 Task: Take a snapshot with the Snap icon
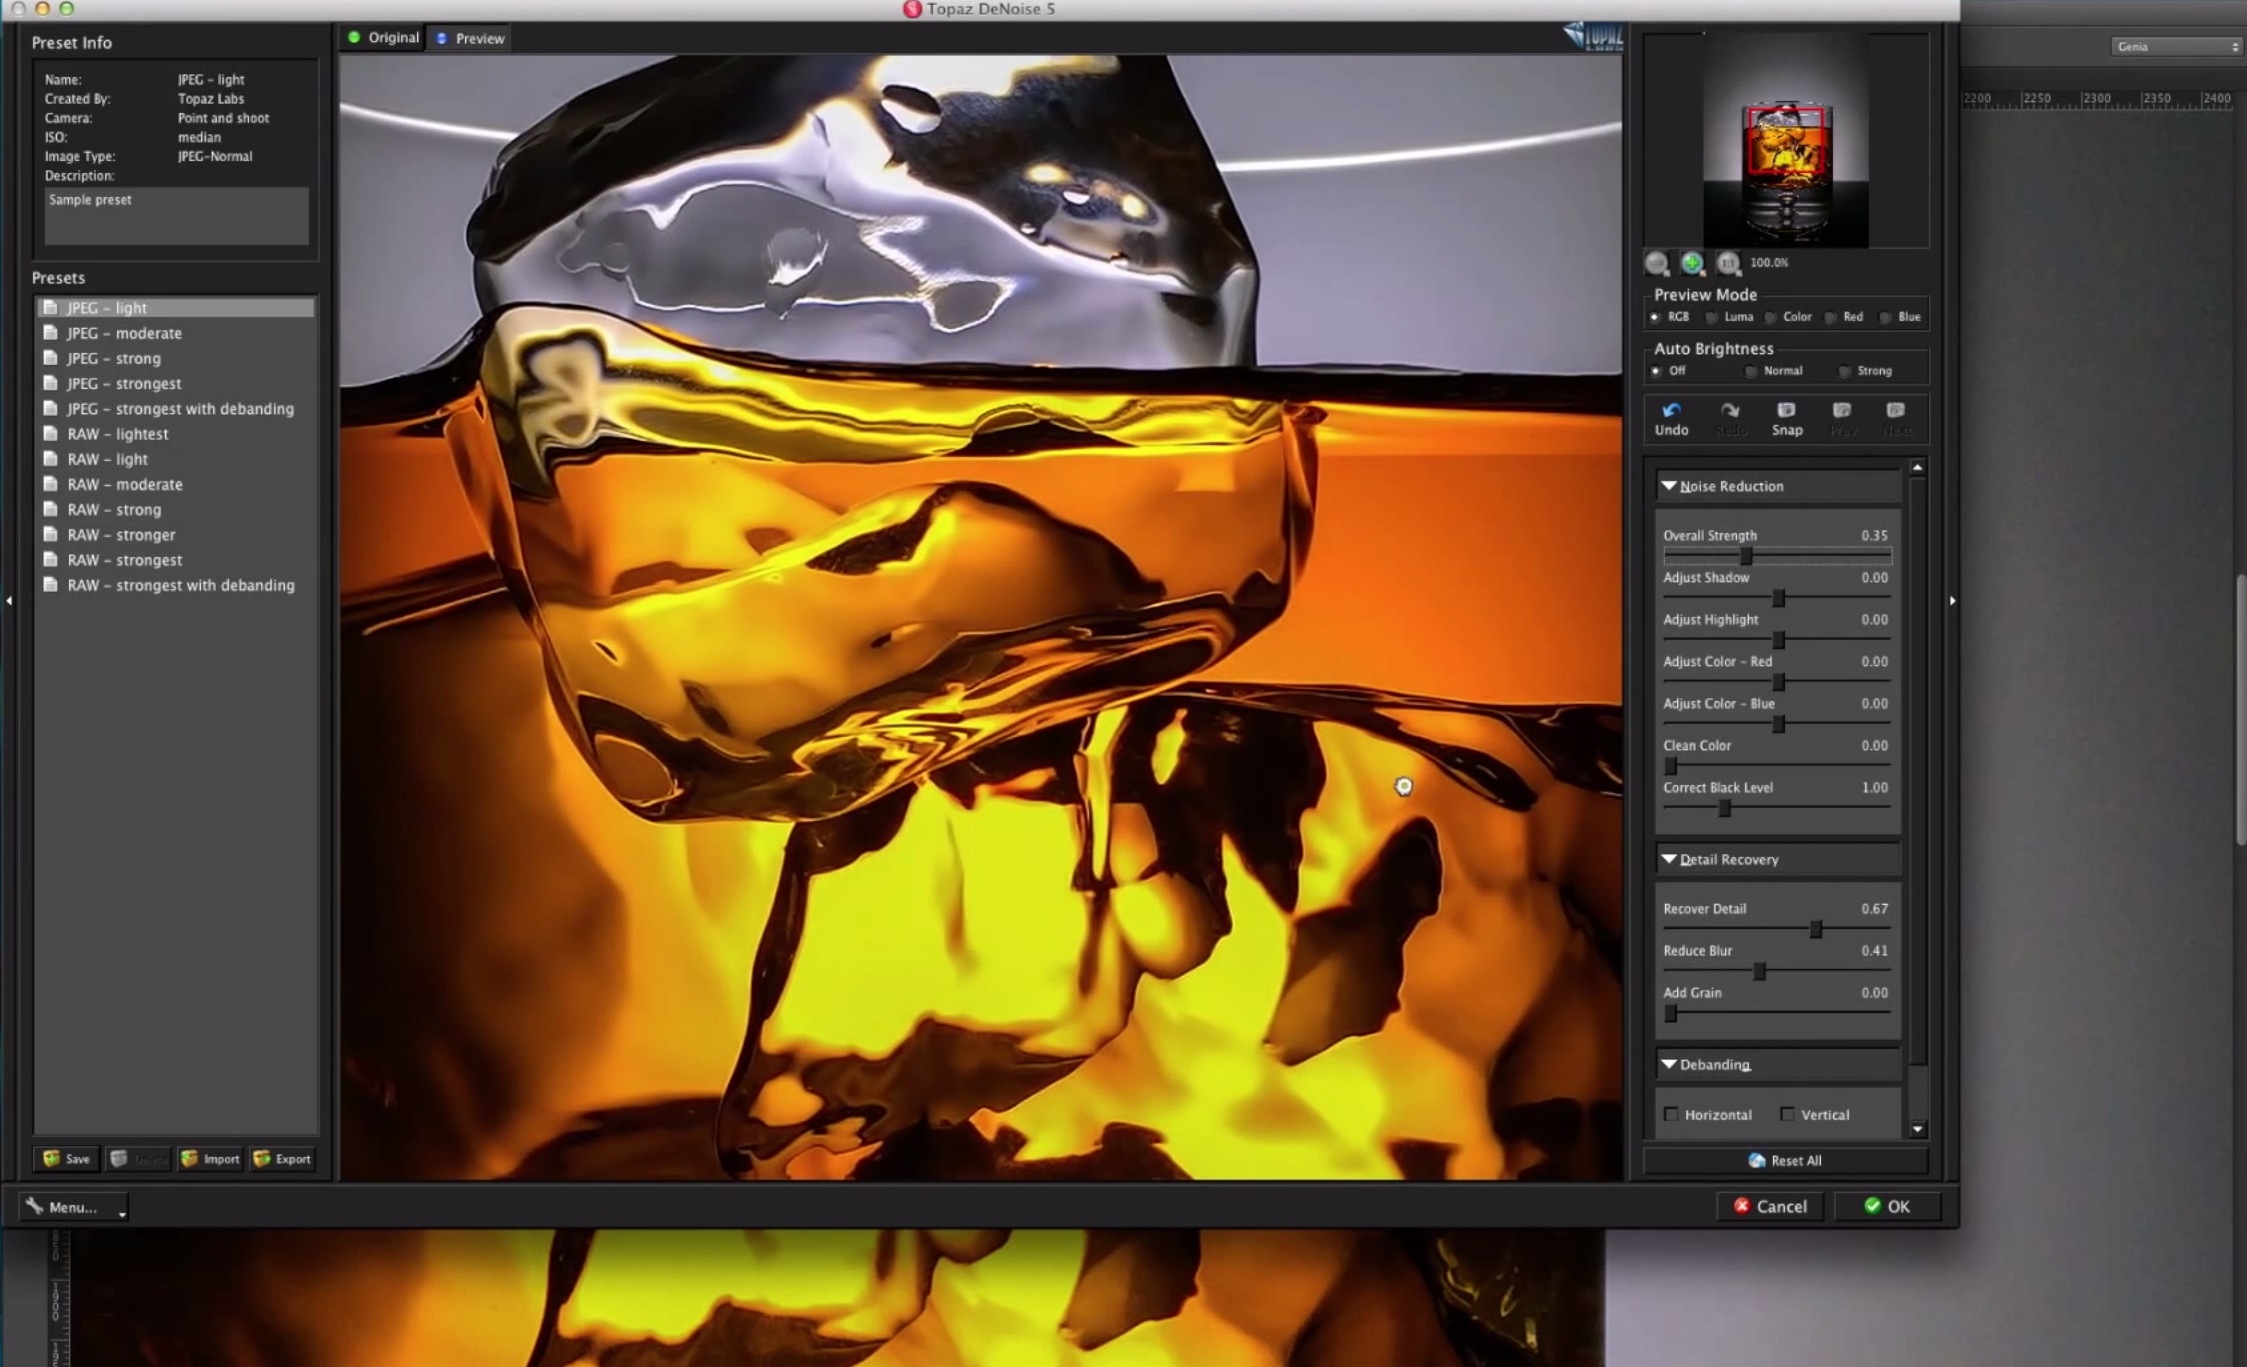[x=1786, y=410]
